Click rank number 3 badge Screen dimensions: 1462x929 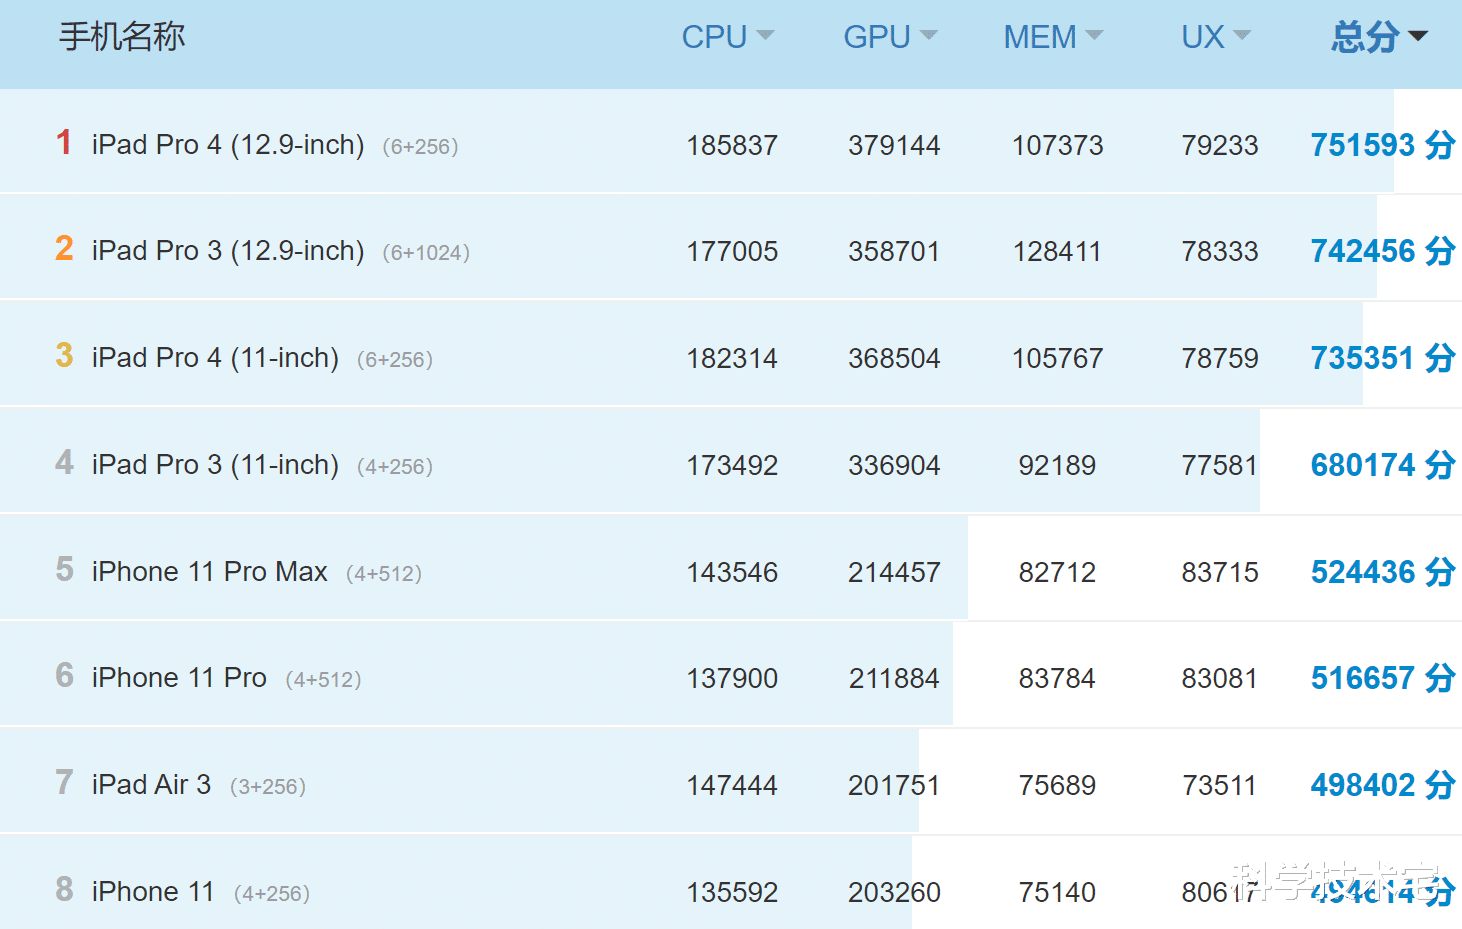(64, 355)
